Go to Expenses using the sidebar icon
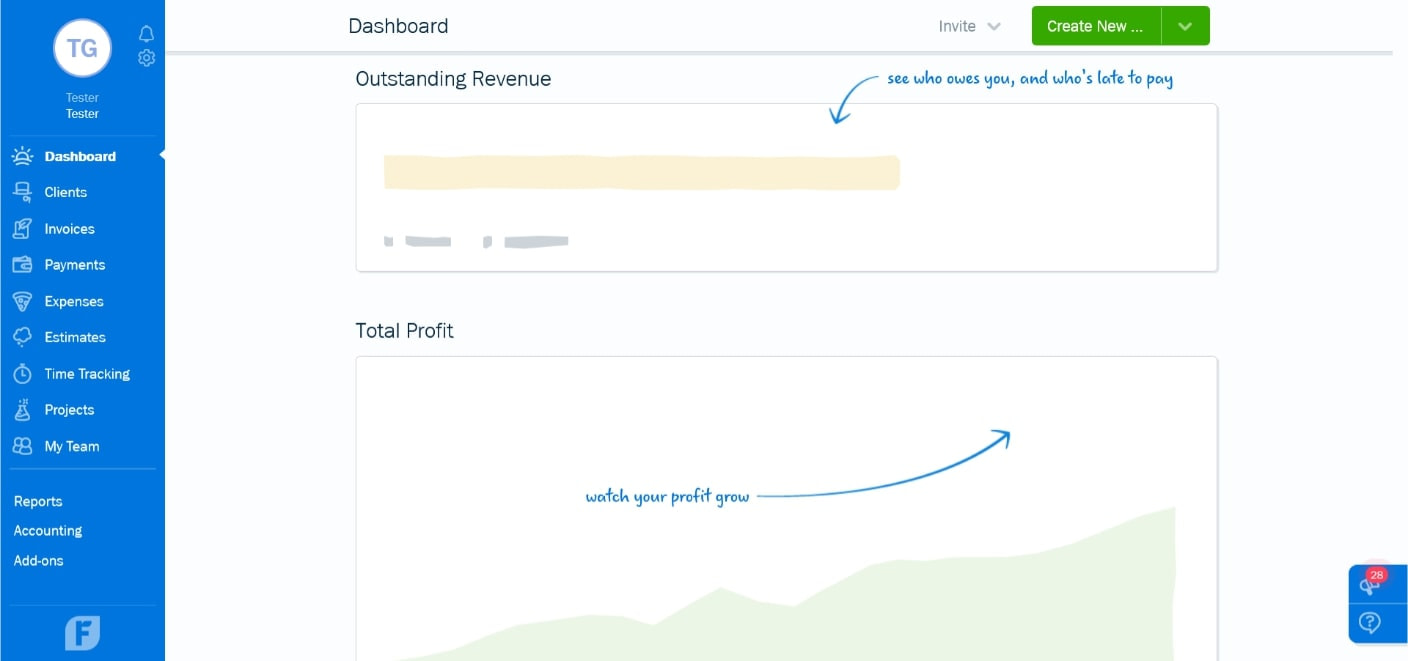Viewport: 1408px width, 661px height. (22, 301)
